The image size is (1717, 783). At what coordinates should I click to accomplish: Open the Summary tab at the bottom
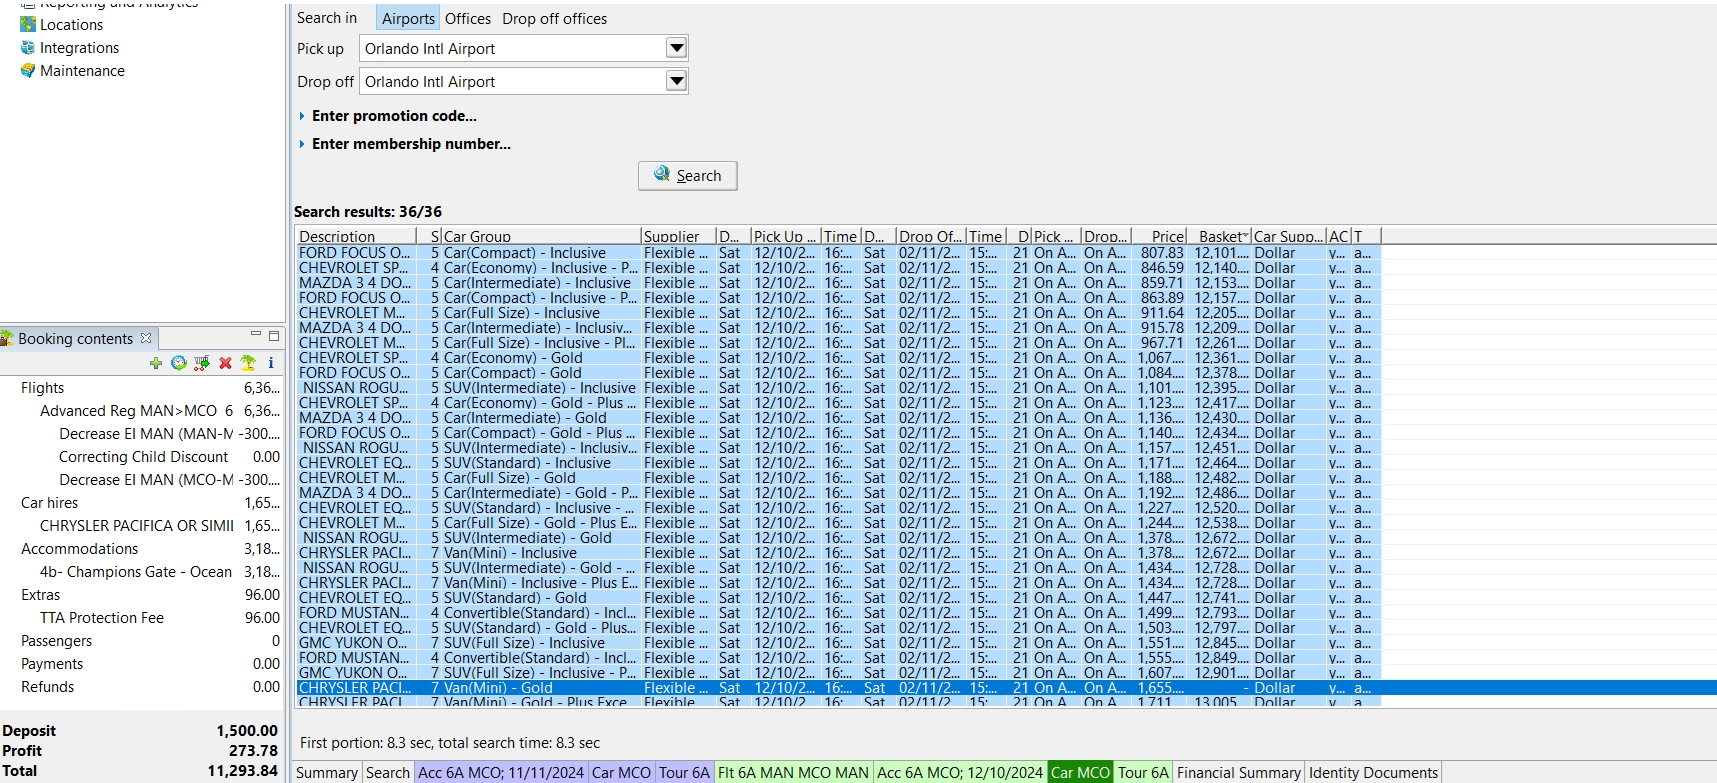(x=327, y=772)
